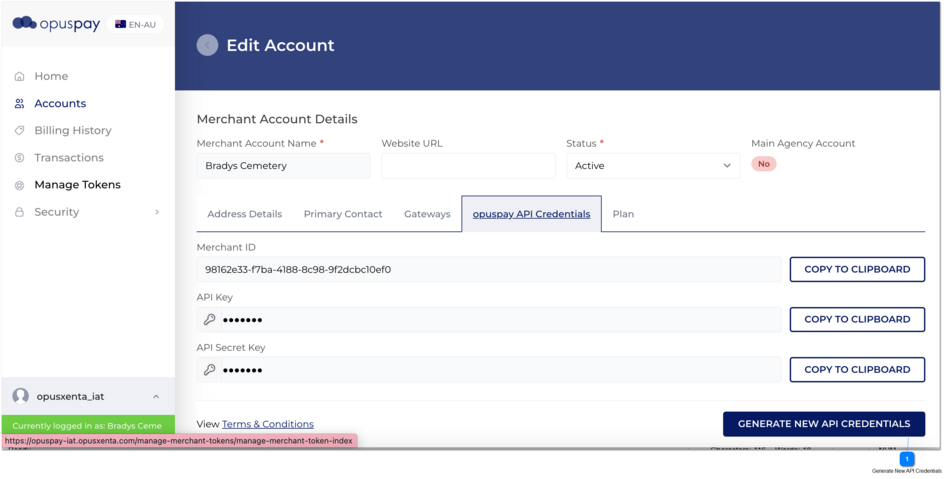Open the Accounts menu item

pyautogui.click(x=60, y=103)
